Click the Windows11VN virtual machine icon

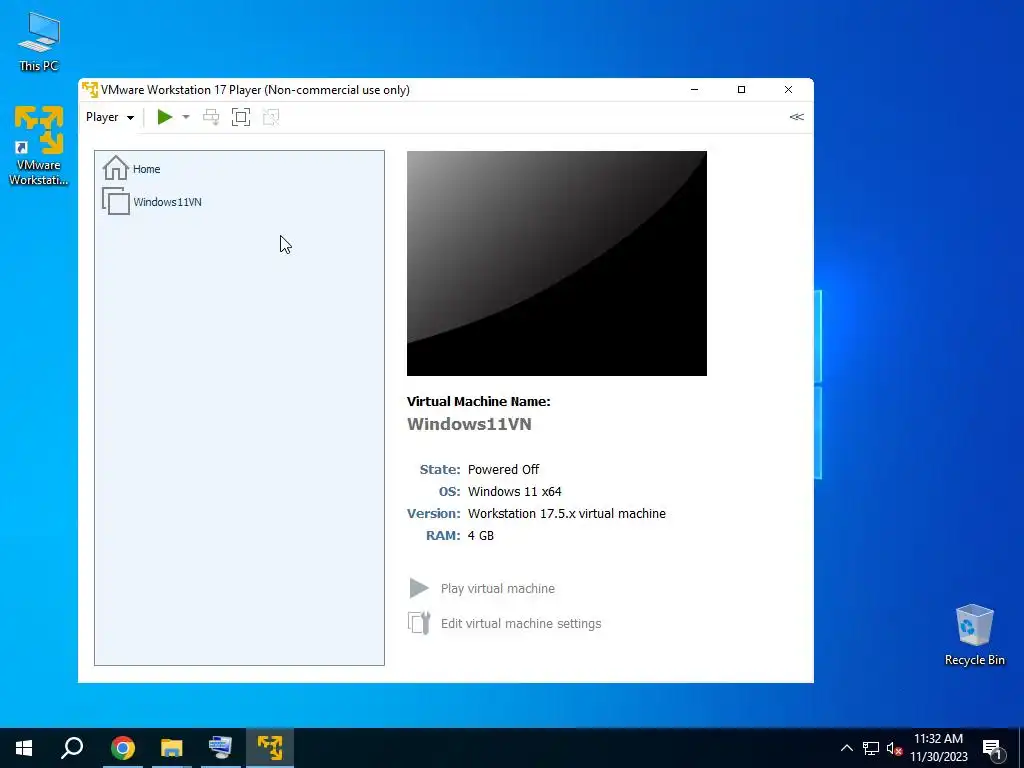pos(116,201)
